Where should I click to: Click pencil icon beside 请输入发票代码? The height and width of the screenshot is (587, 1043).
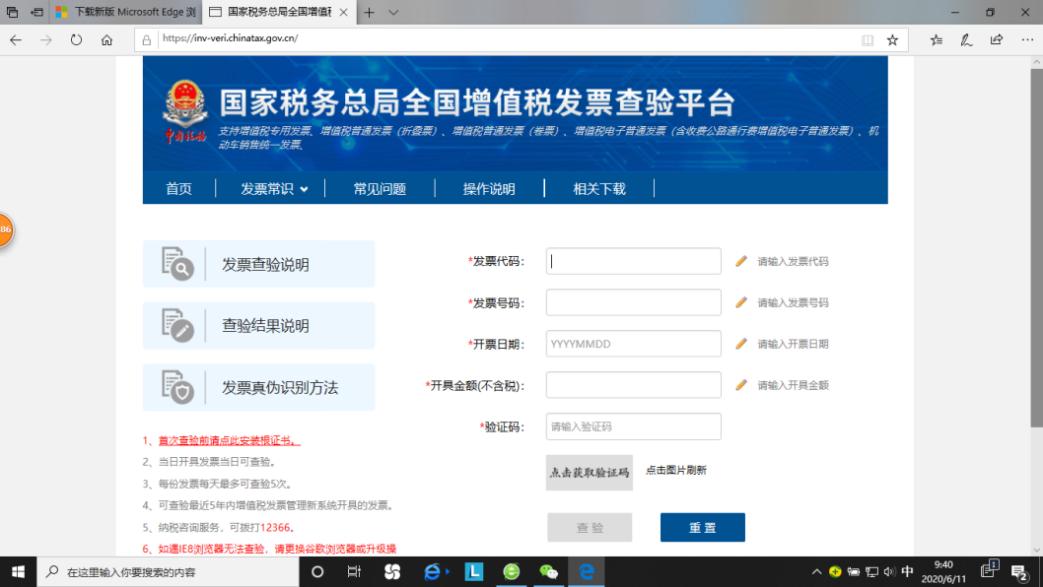coord(741,262)
